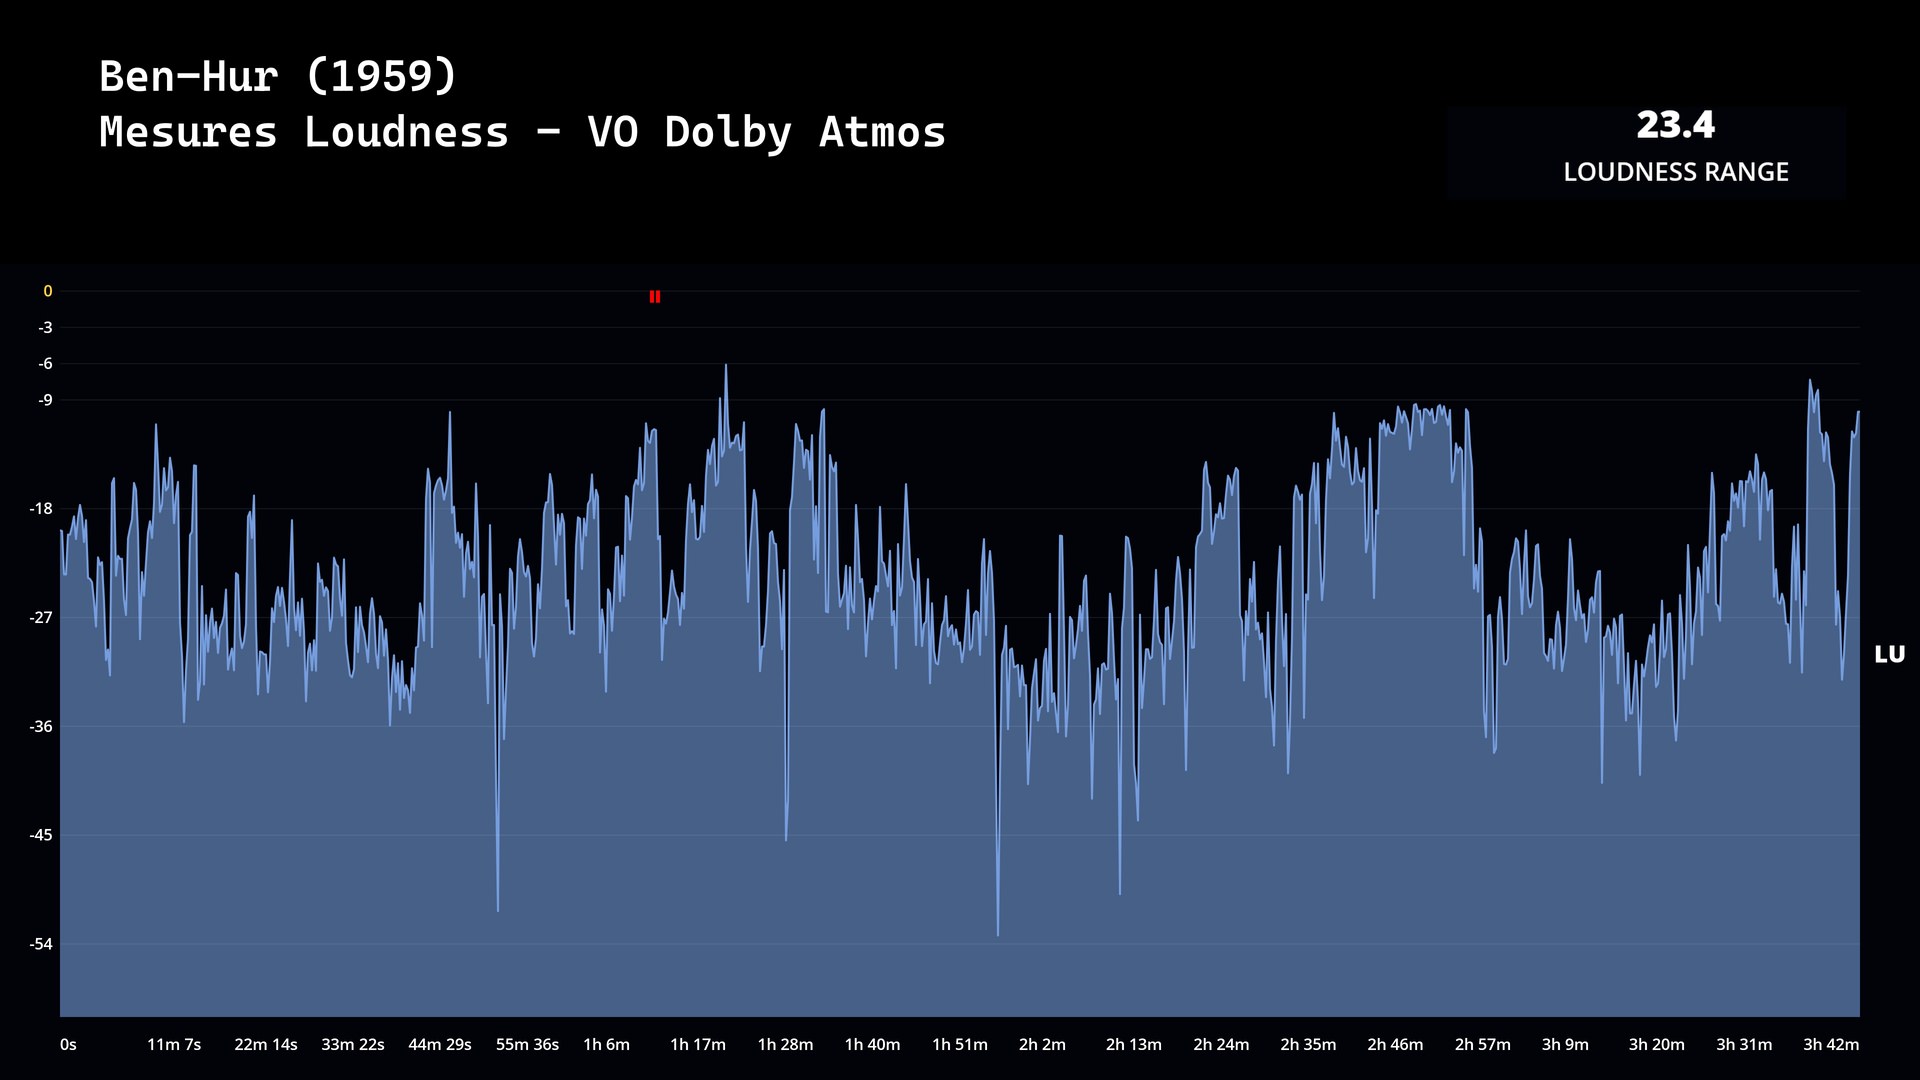The height and width of the screenshot is (1080, 1920).
Task: Click the -27 axis label
Action: click(x=41, y=618)
